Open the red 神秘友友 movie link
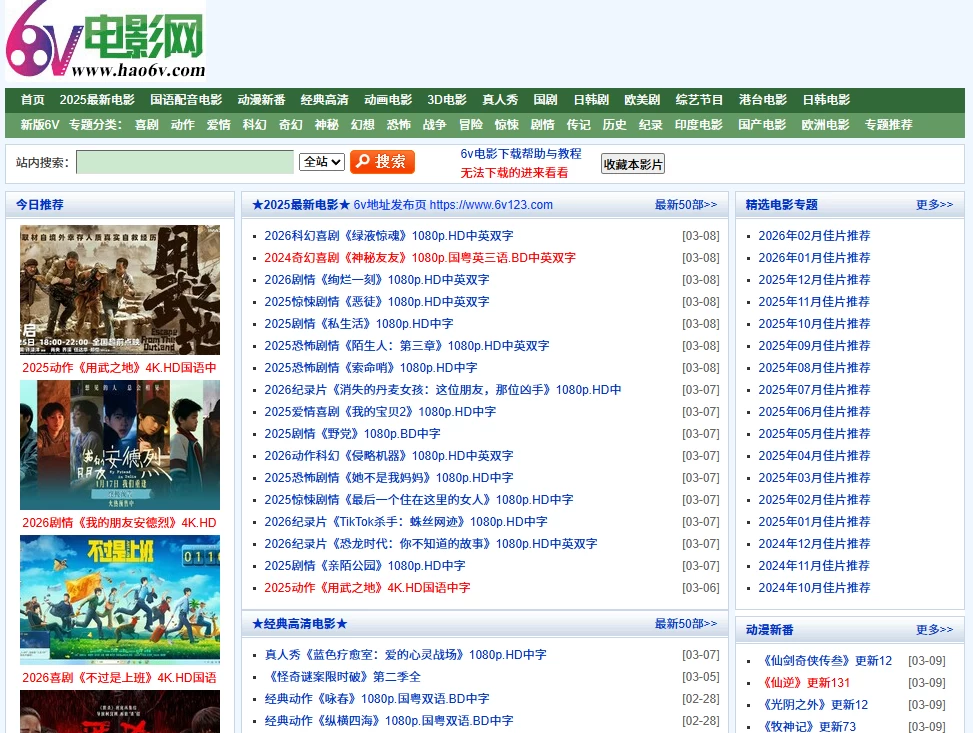This screenshot has width=973, height=733. pos(419,258)
